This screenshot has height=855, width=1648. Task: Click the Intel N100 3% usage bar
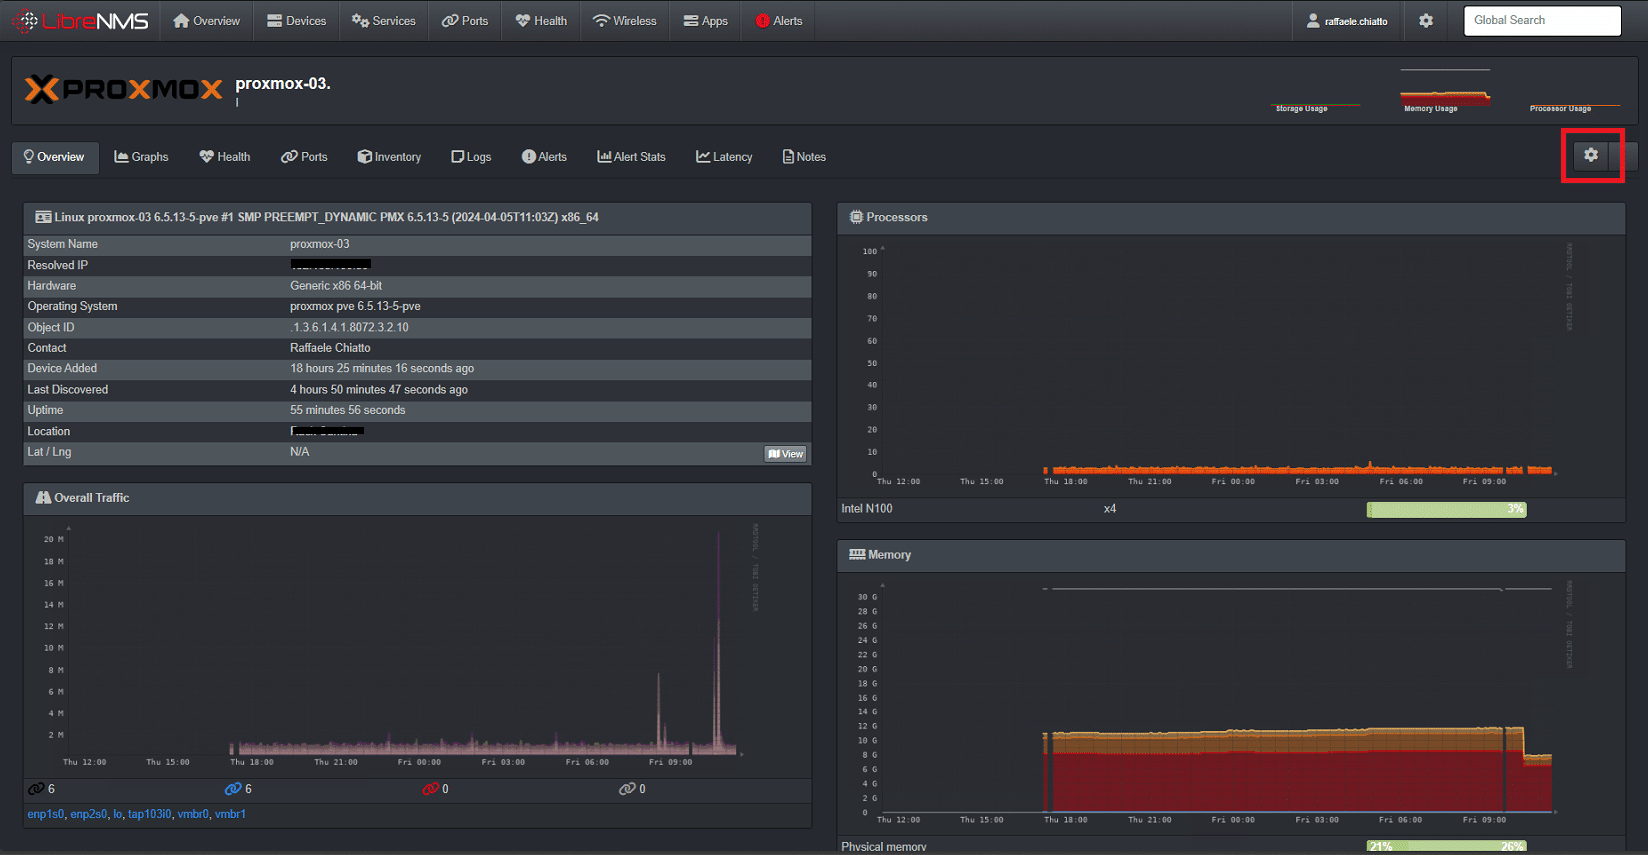coord(1446,510)
